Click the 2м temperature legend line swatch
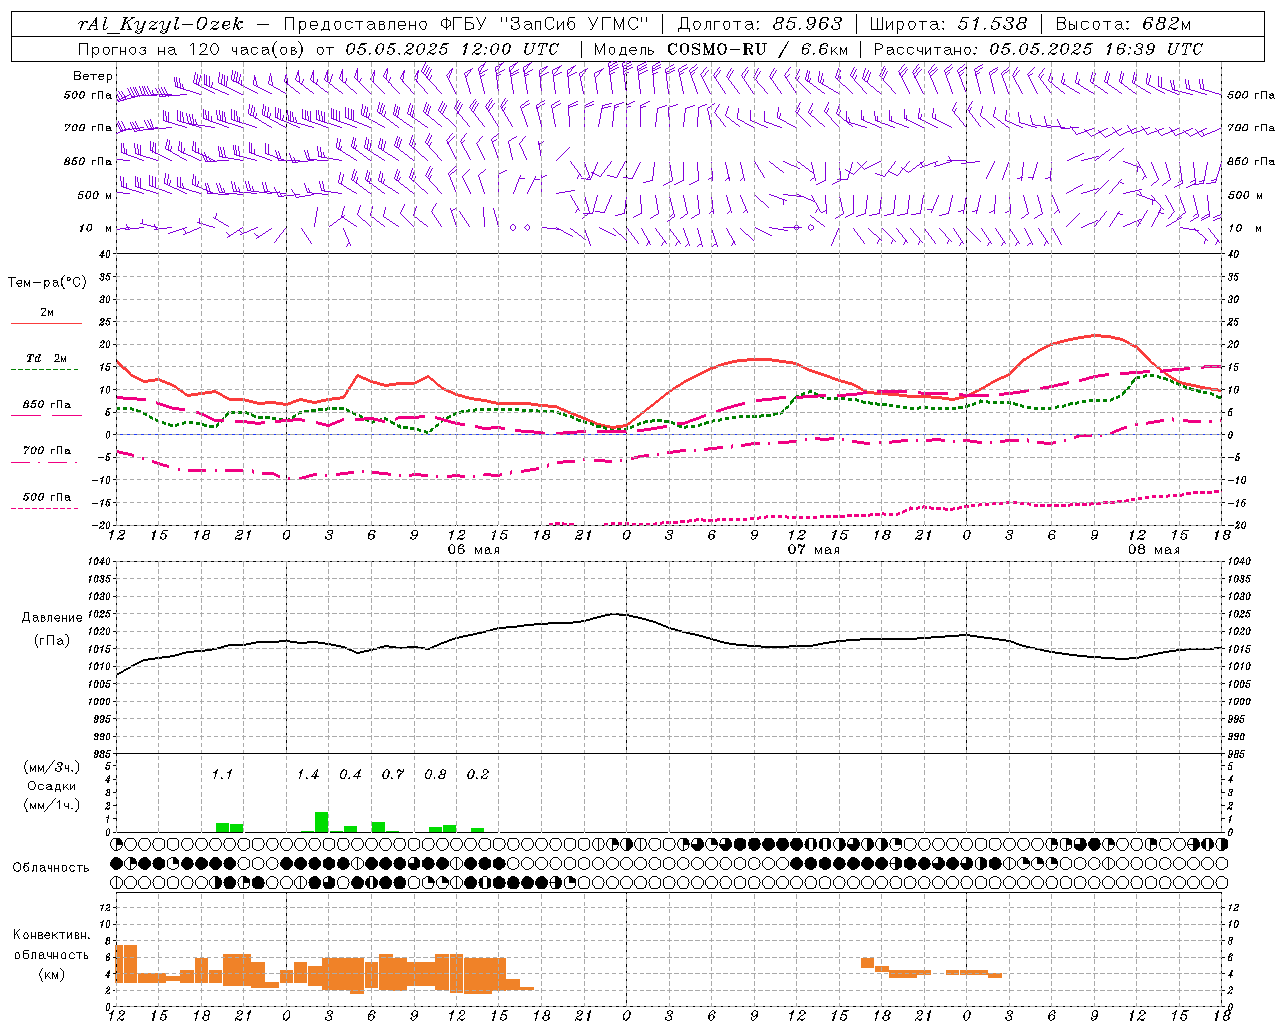This screenshot has width=1280, height=1024. 46,323
